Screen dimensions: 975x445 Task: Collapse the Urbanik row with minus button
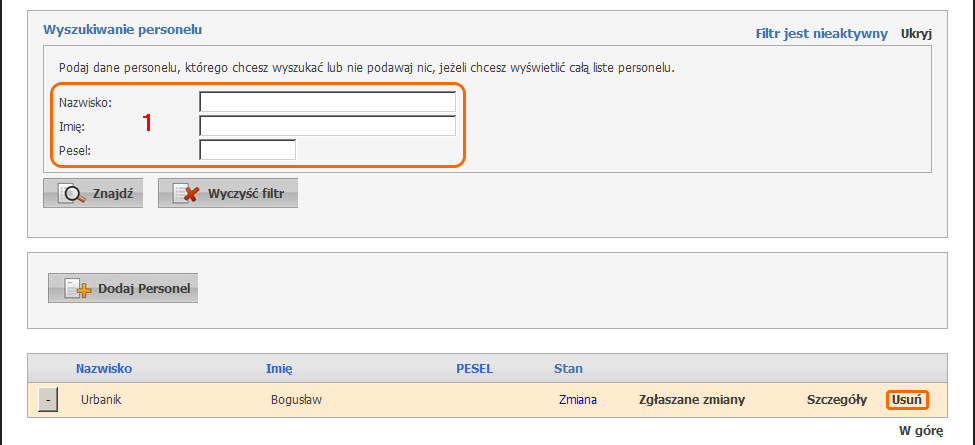coord(47,400)
